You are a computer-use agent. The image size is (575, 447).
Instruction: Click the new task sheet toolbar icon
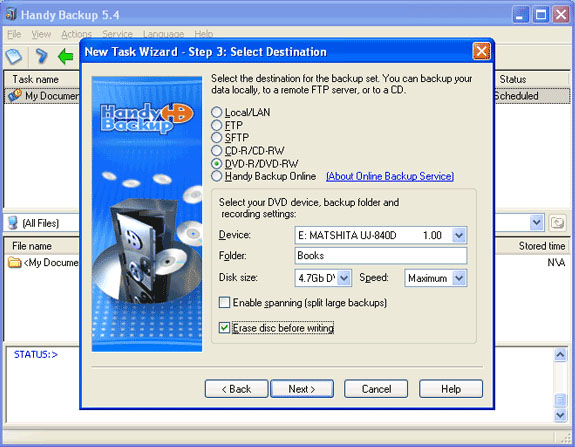(x=14, y=56)
